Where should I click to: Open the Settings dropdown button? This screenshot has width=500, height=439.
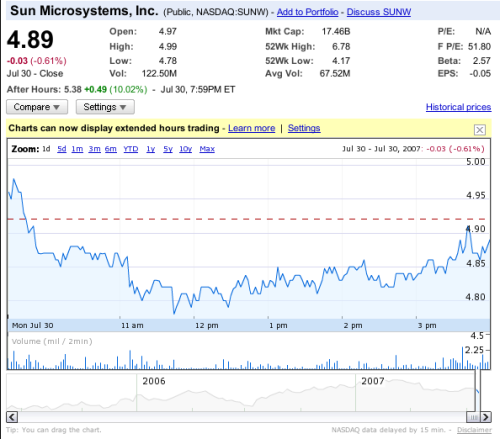(105, 107)
